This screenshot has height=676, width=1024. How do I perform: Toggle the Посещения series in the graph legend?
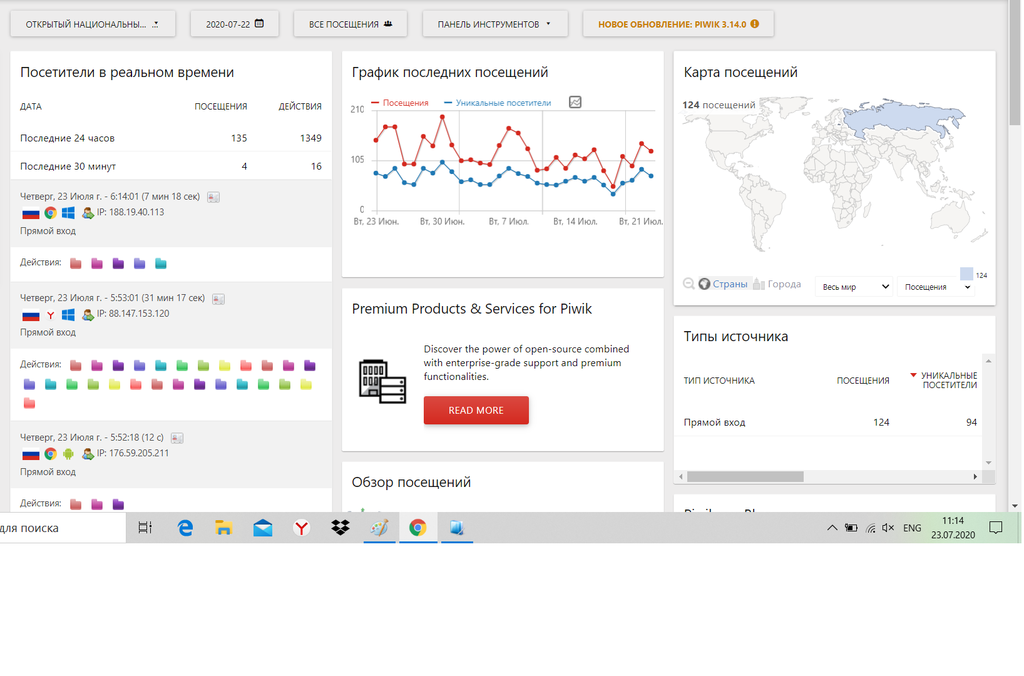[400, 103]
